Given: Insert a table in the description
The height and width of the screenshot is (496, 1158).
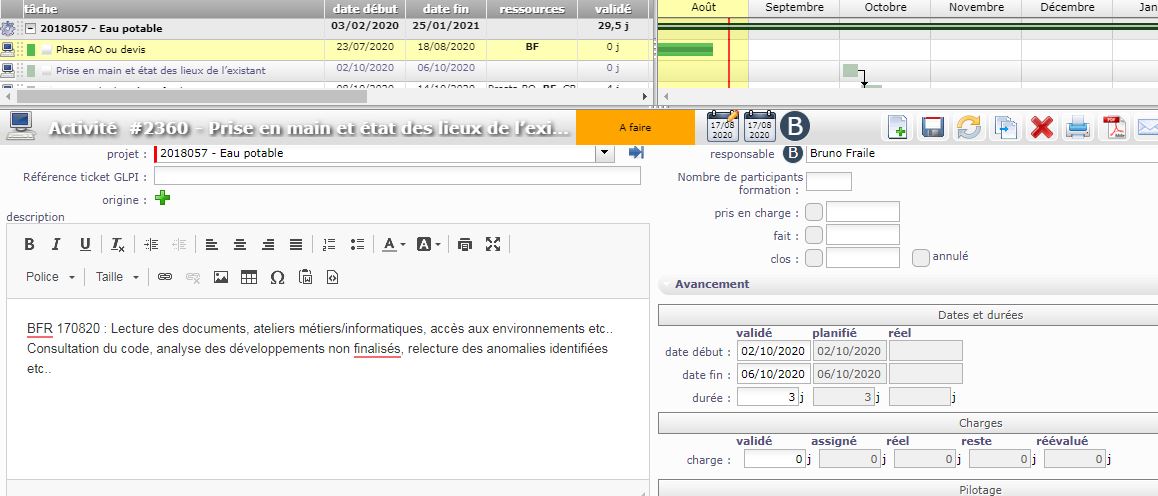Looking at the screenshot, I should point(249,277).
